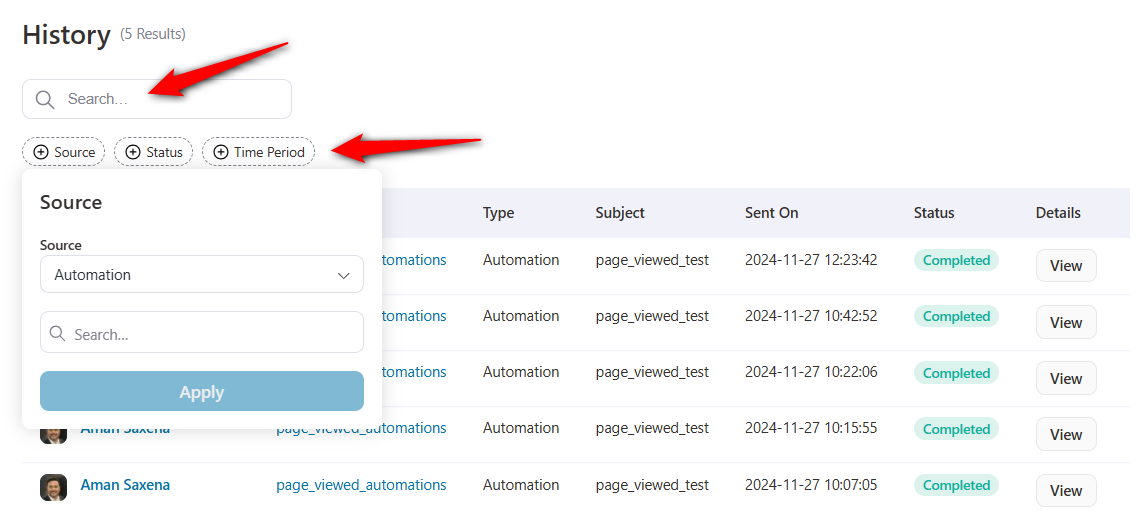View details of the 10:42:52 entry
This screenshot has height=532, width=1140.
pyautogui.click(x=1066, y=322)
